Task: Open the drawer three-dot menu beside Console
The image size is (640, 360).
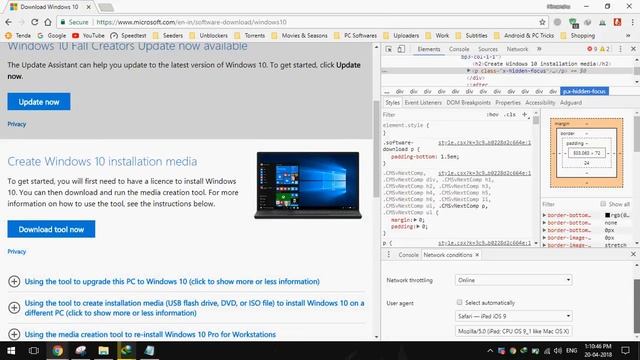Action: (x=389, y=255)
